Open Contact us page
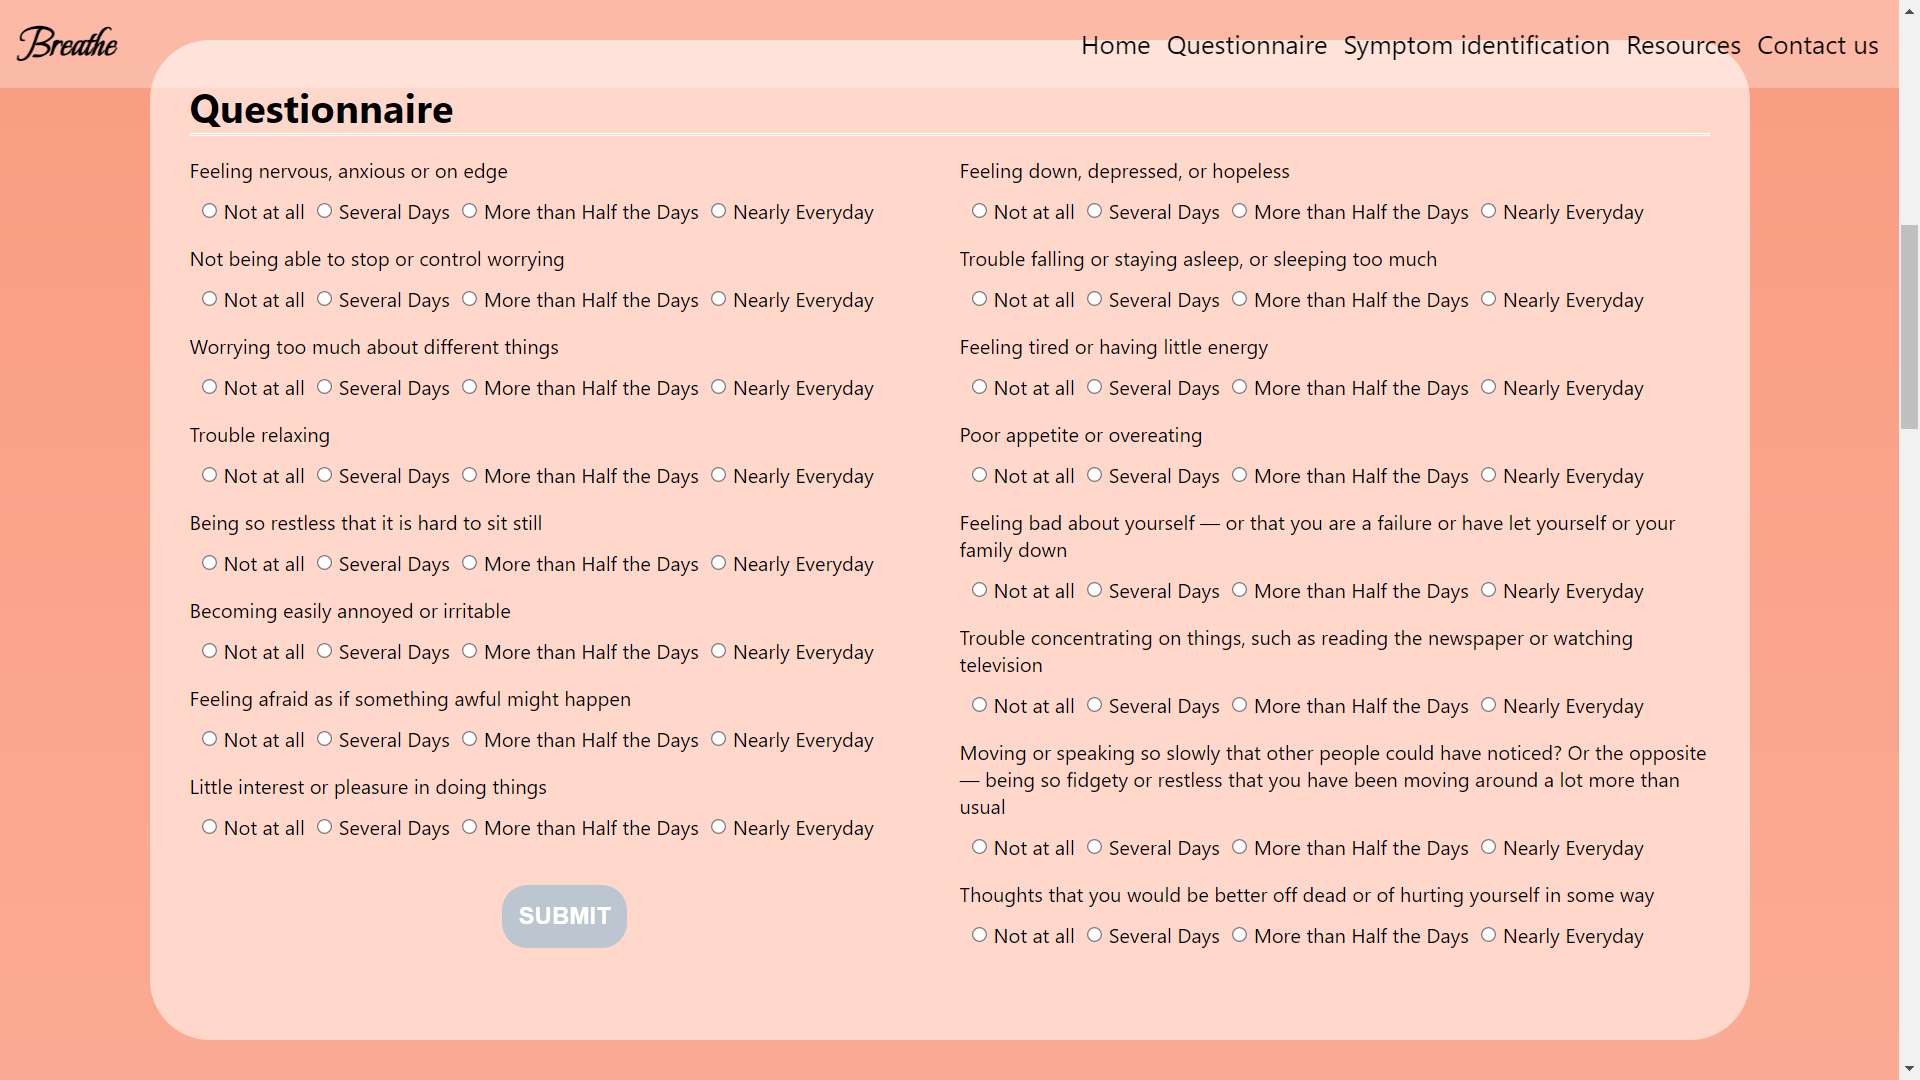 tap(1817, 46)
